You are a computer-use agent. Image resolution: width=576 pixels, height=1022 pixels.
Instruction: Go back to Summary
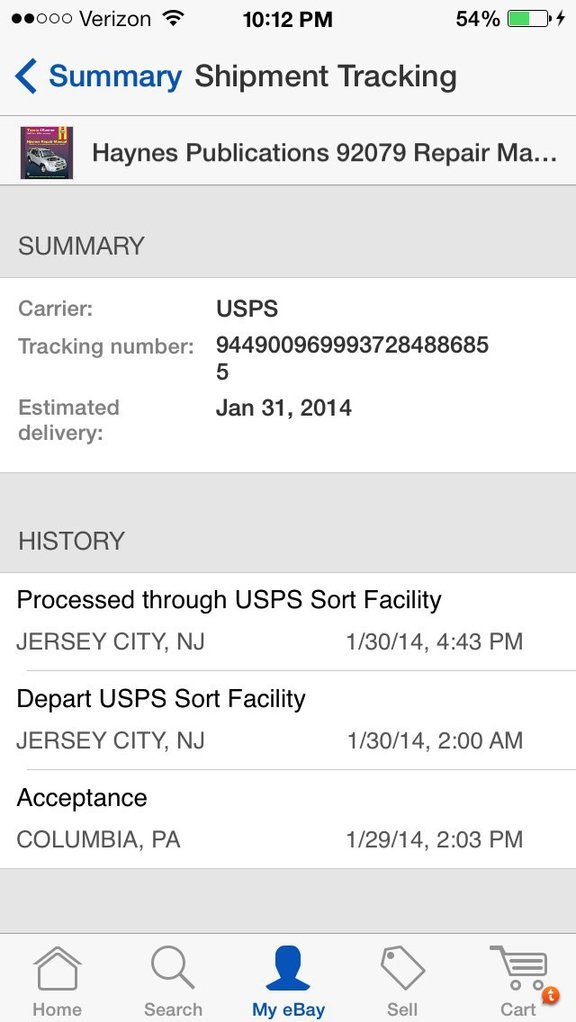point(115,76)
